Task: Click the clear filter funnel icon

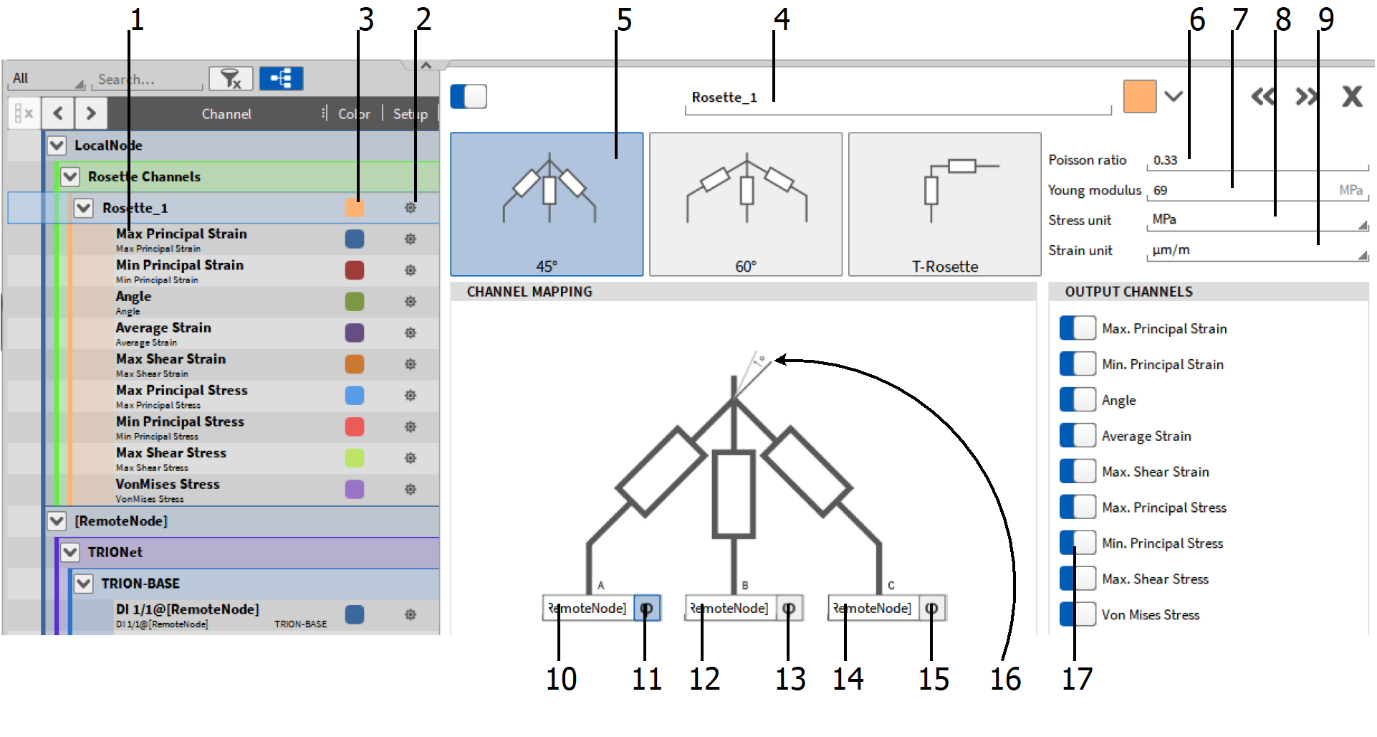Action: point(230,79)
